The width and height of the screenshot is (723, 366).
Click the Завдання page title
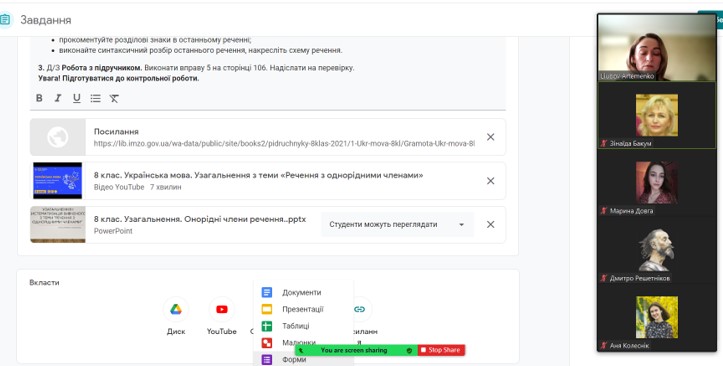[46, 20]
